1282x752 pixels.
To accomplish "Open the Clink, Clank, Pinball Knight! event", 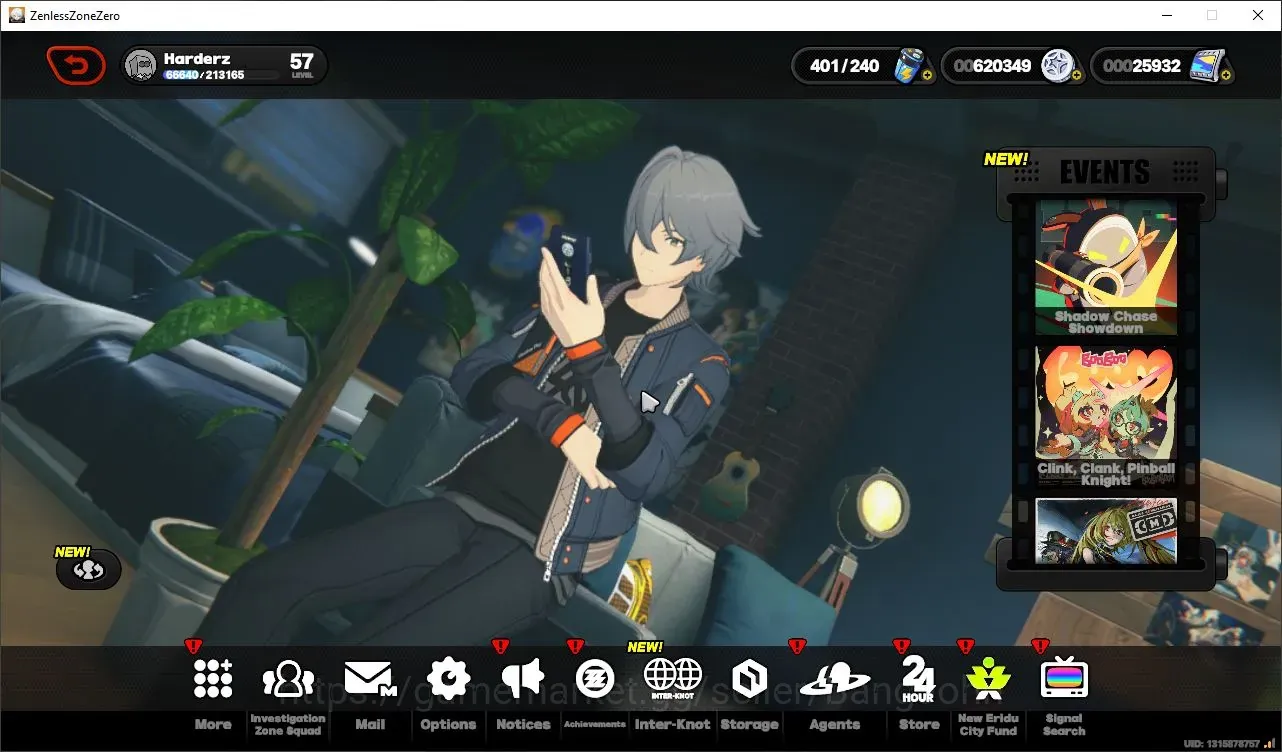I will 1106,417.
